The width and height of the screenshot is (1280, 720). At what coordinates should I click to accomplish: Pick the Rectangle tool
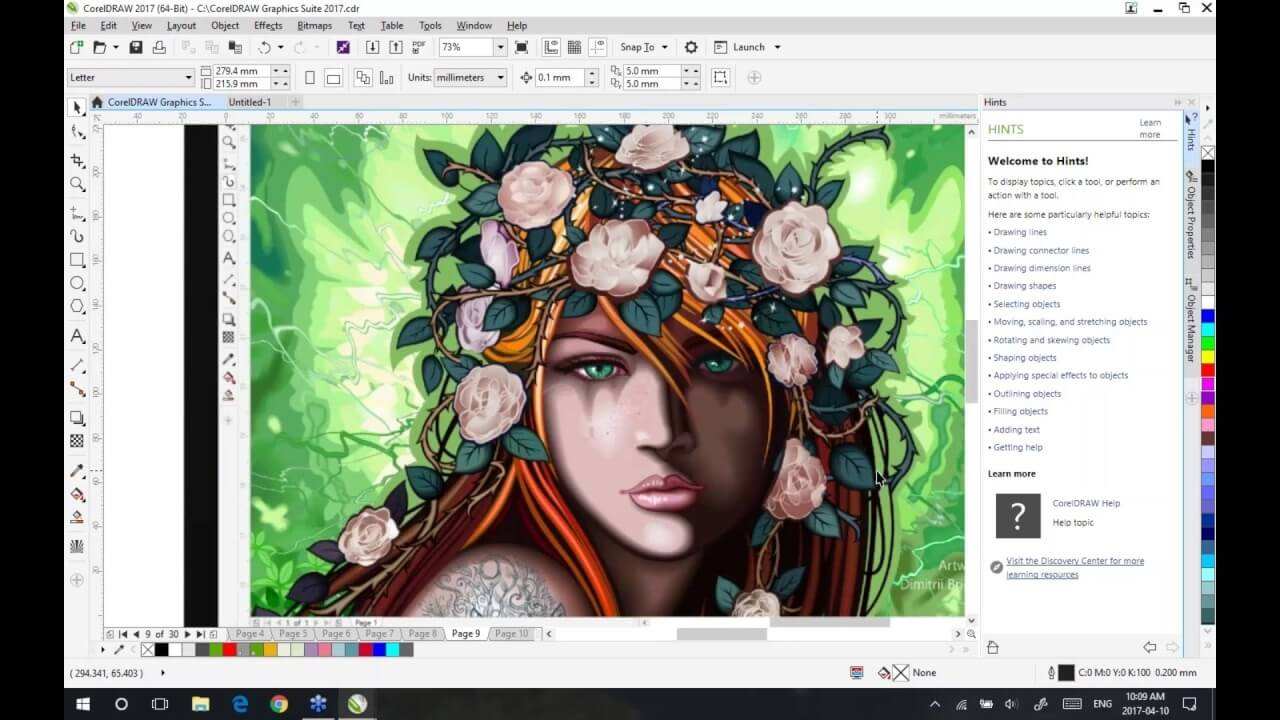(x=77, y=260)
